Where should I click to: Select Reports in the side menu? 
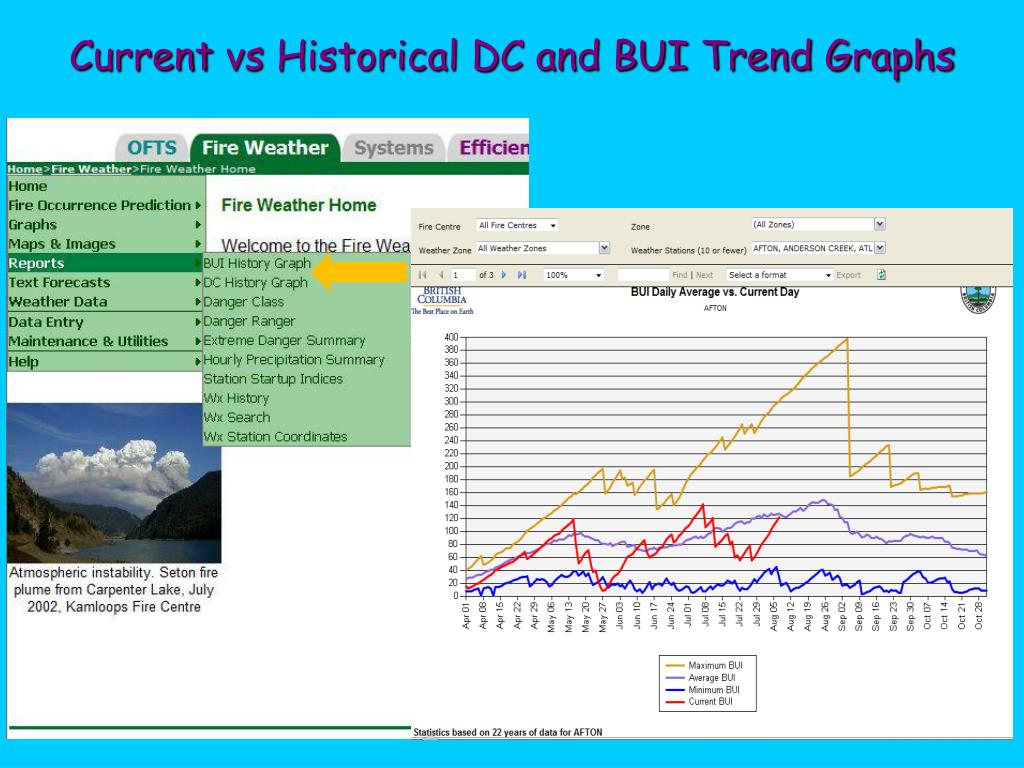[104, 263]
